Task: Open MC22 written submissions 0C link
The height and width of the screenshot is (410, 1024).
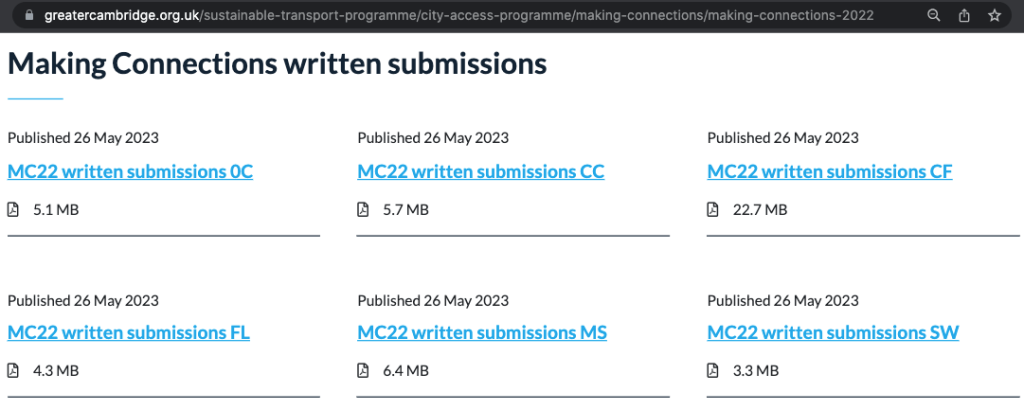Action: pyautogui.click(x=130, y=172)
